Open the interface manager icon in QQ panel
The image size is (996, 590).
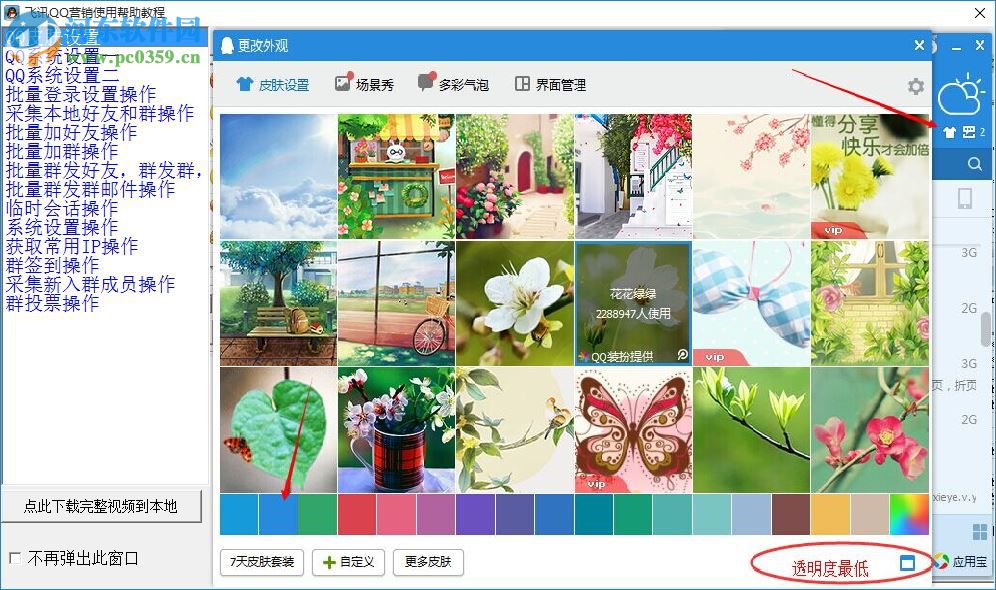click(969, 132)
